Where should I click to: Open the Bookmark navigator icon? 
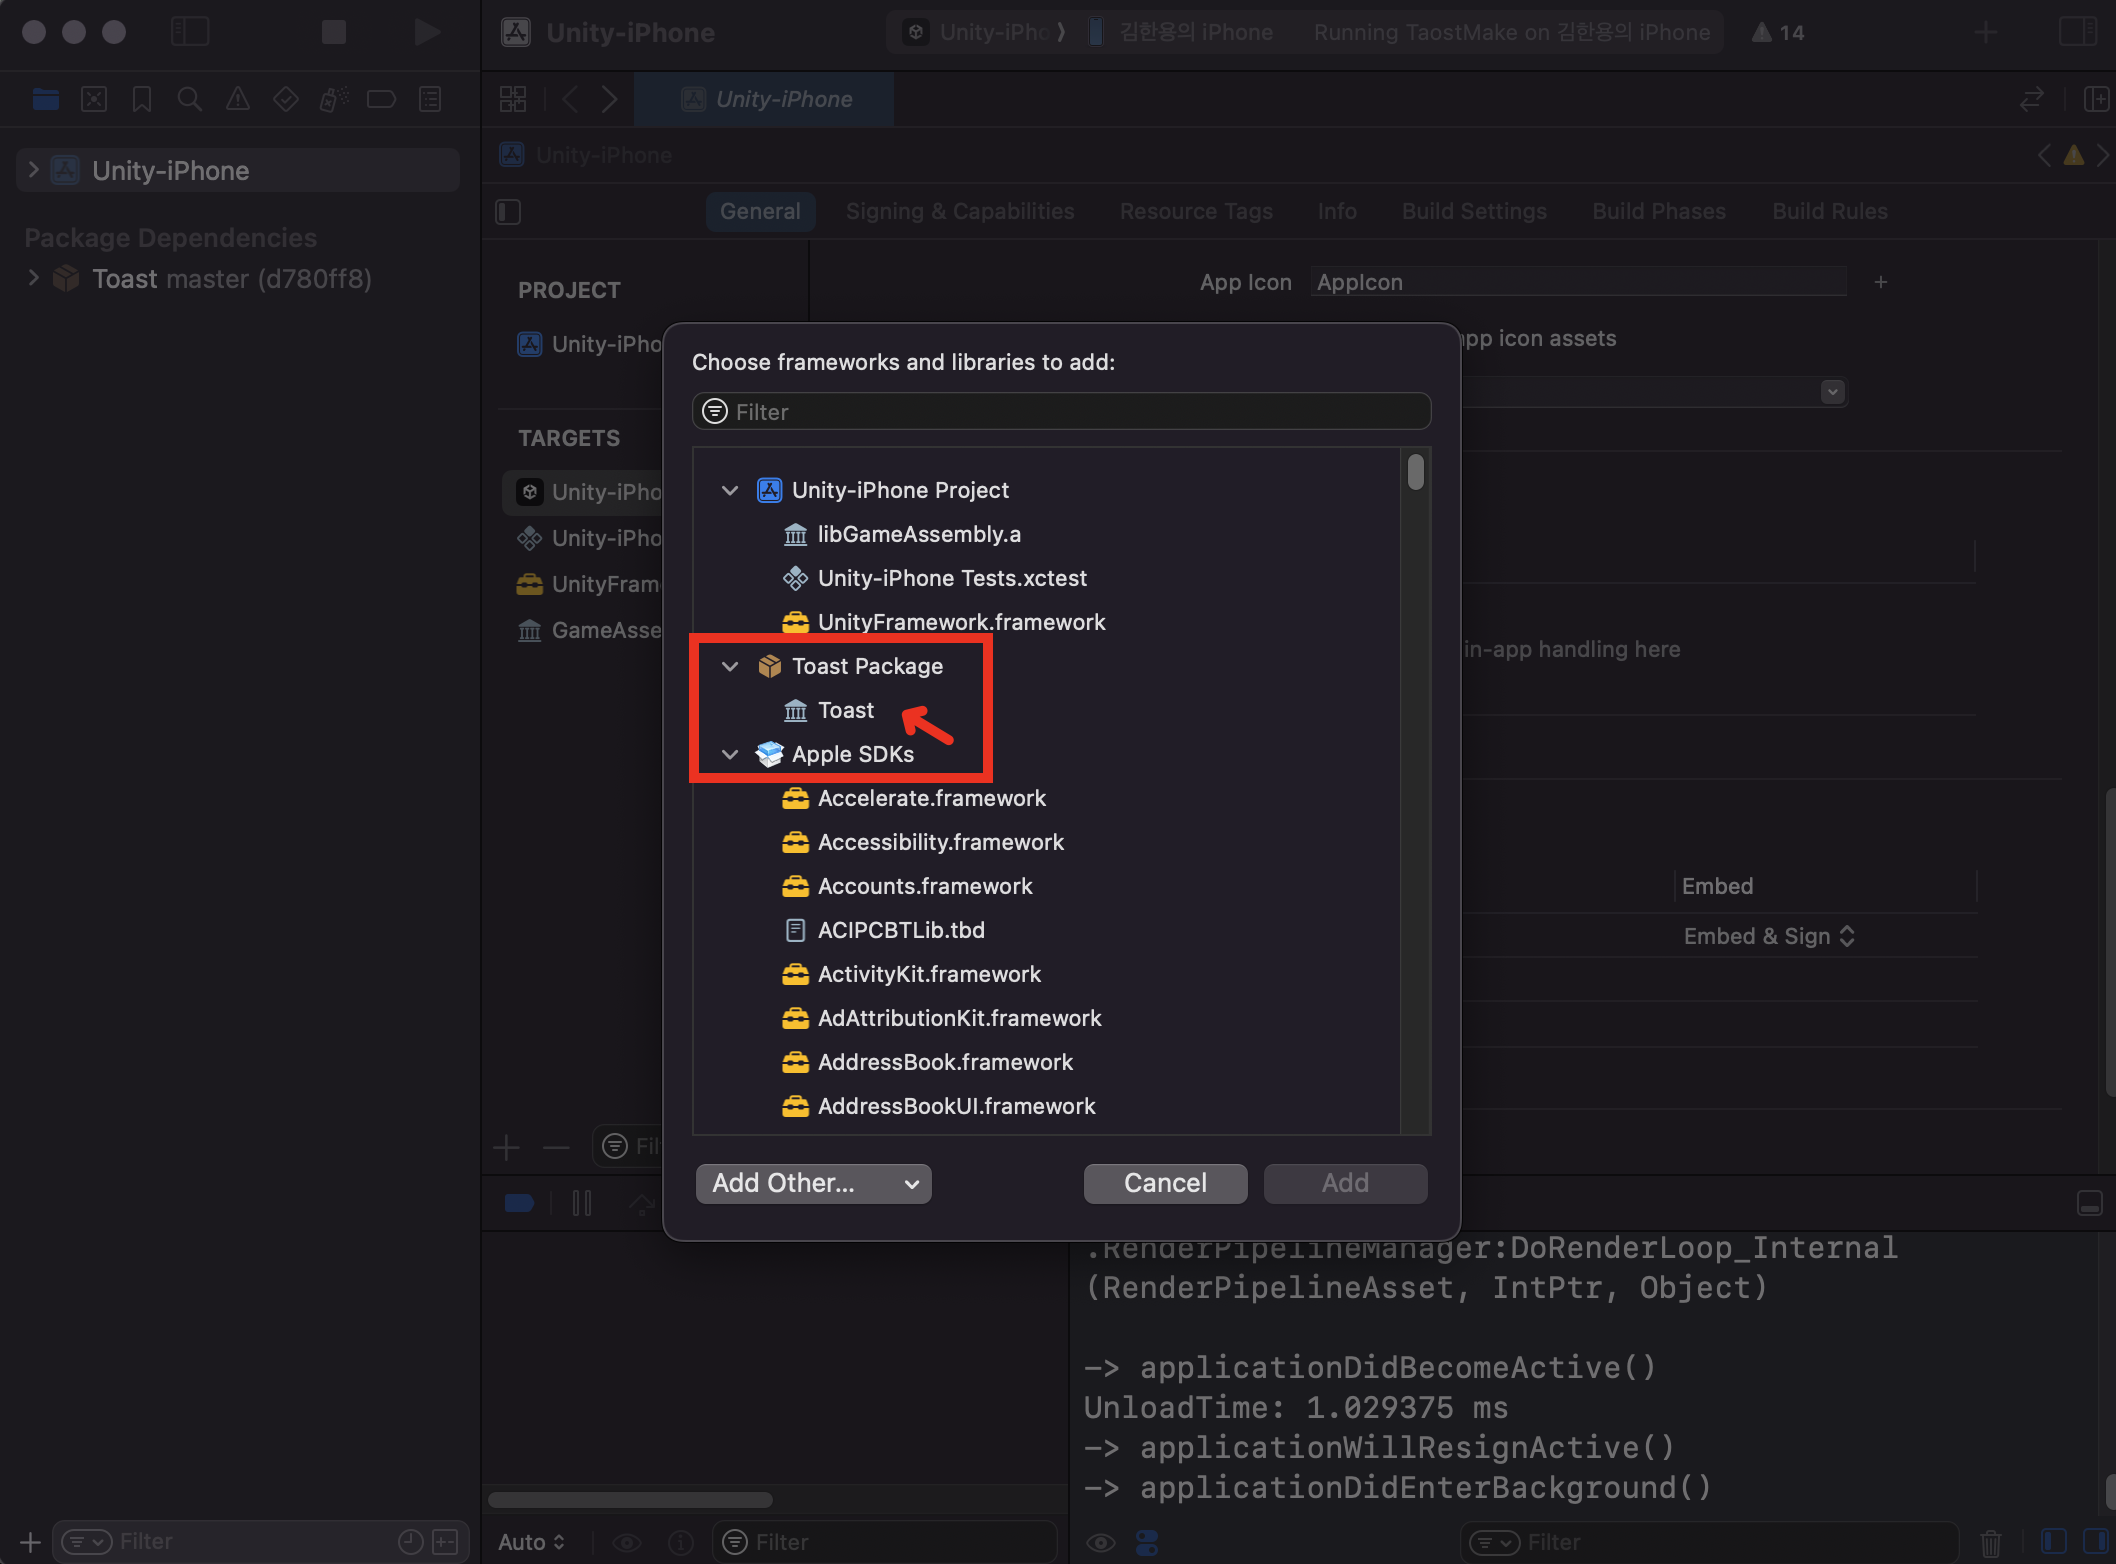(142, 99)
